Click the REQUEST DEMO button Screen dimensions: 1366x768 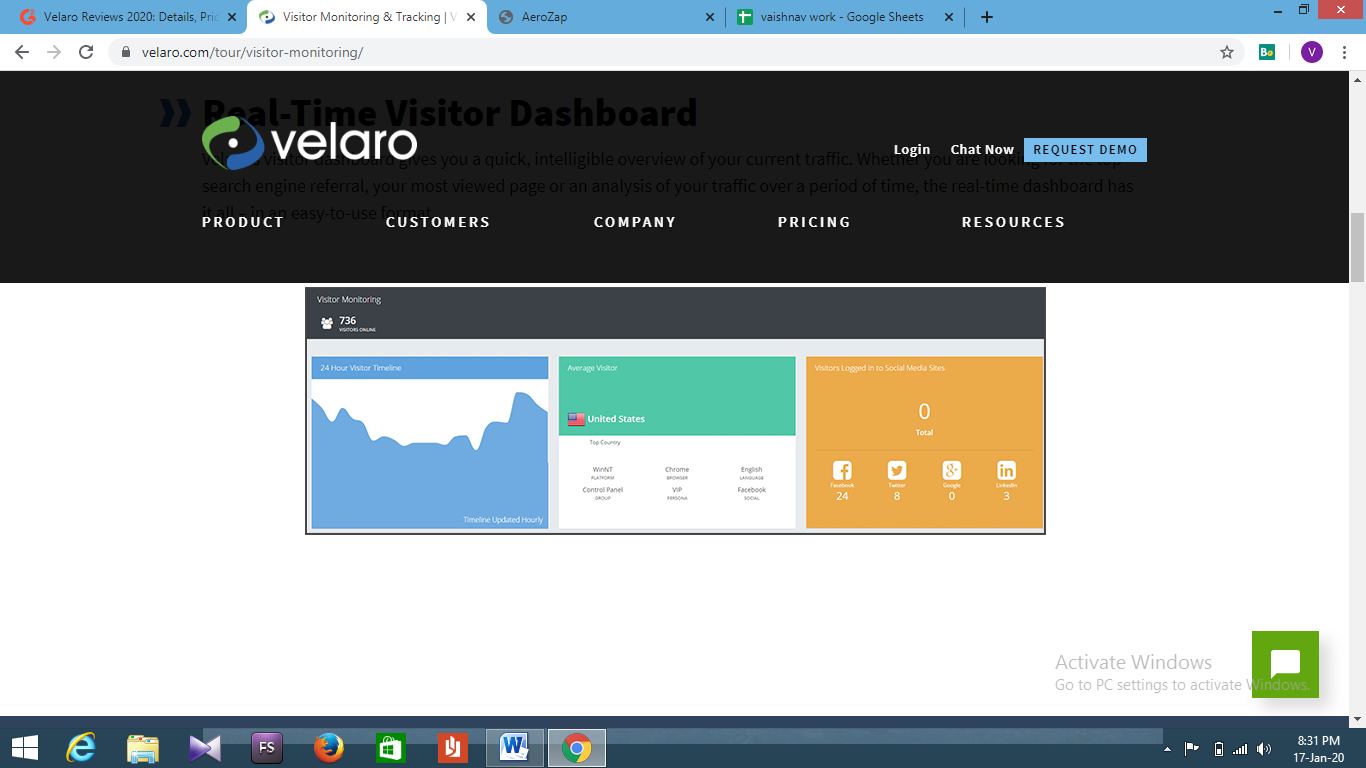pyautogui.click(x=1085, y=150)
